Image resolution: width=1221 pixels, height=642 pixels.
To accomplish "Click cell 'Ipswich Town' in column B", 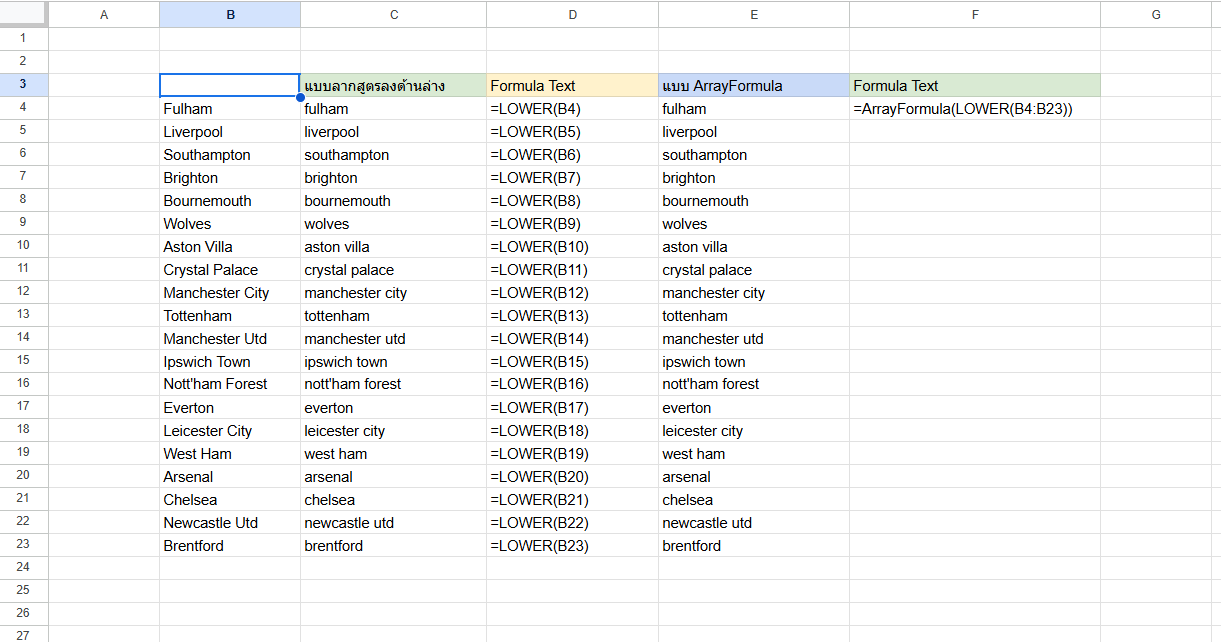I will (230, 361).
